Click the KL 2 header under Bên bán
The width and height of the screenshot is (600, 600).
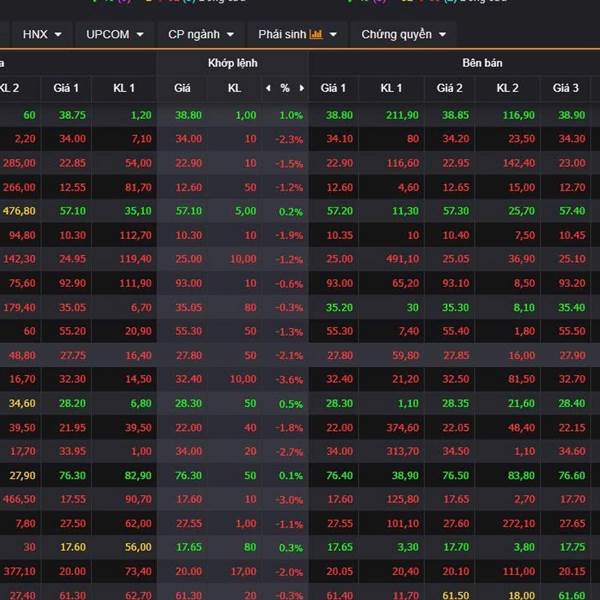(x=507, y=88)
